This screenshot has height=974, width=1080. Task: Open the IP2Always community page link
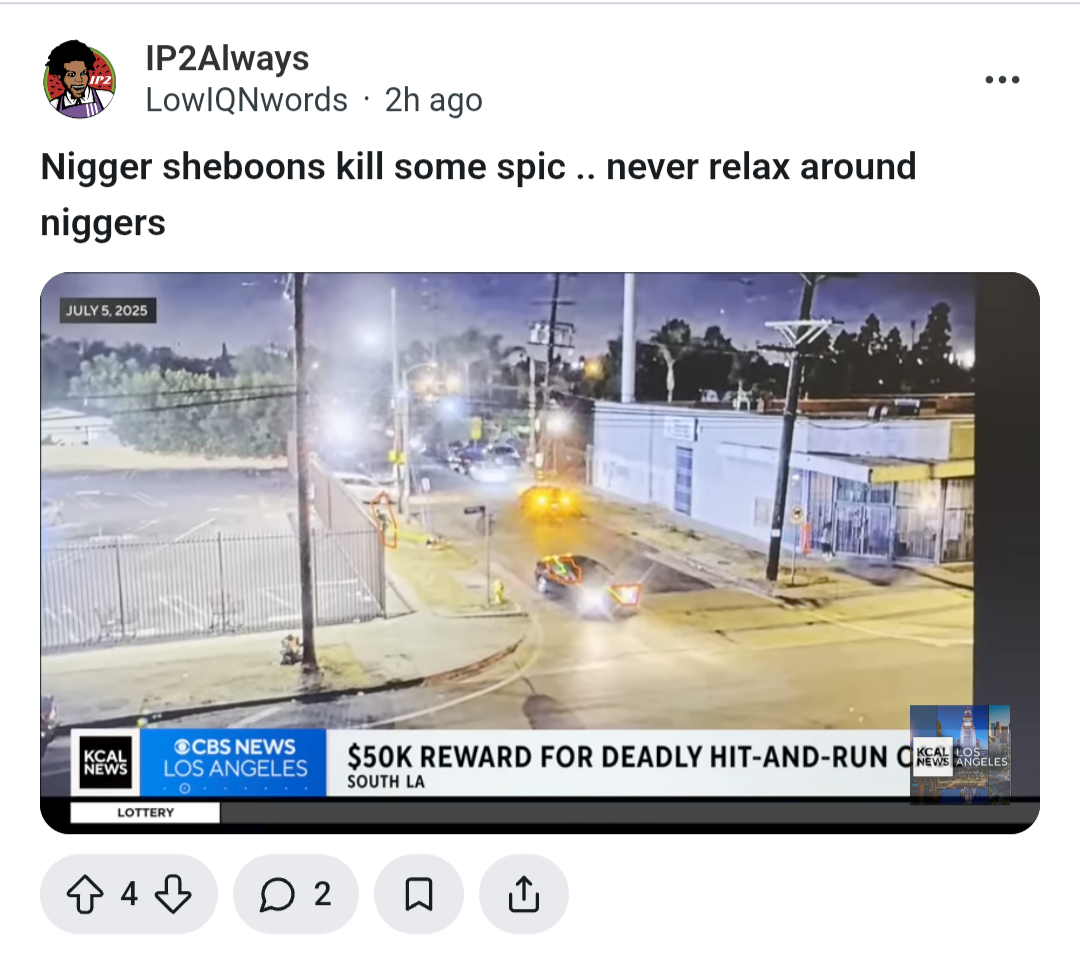coord(227,58)
